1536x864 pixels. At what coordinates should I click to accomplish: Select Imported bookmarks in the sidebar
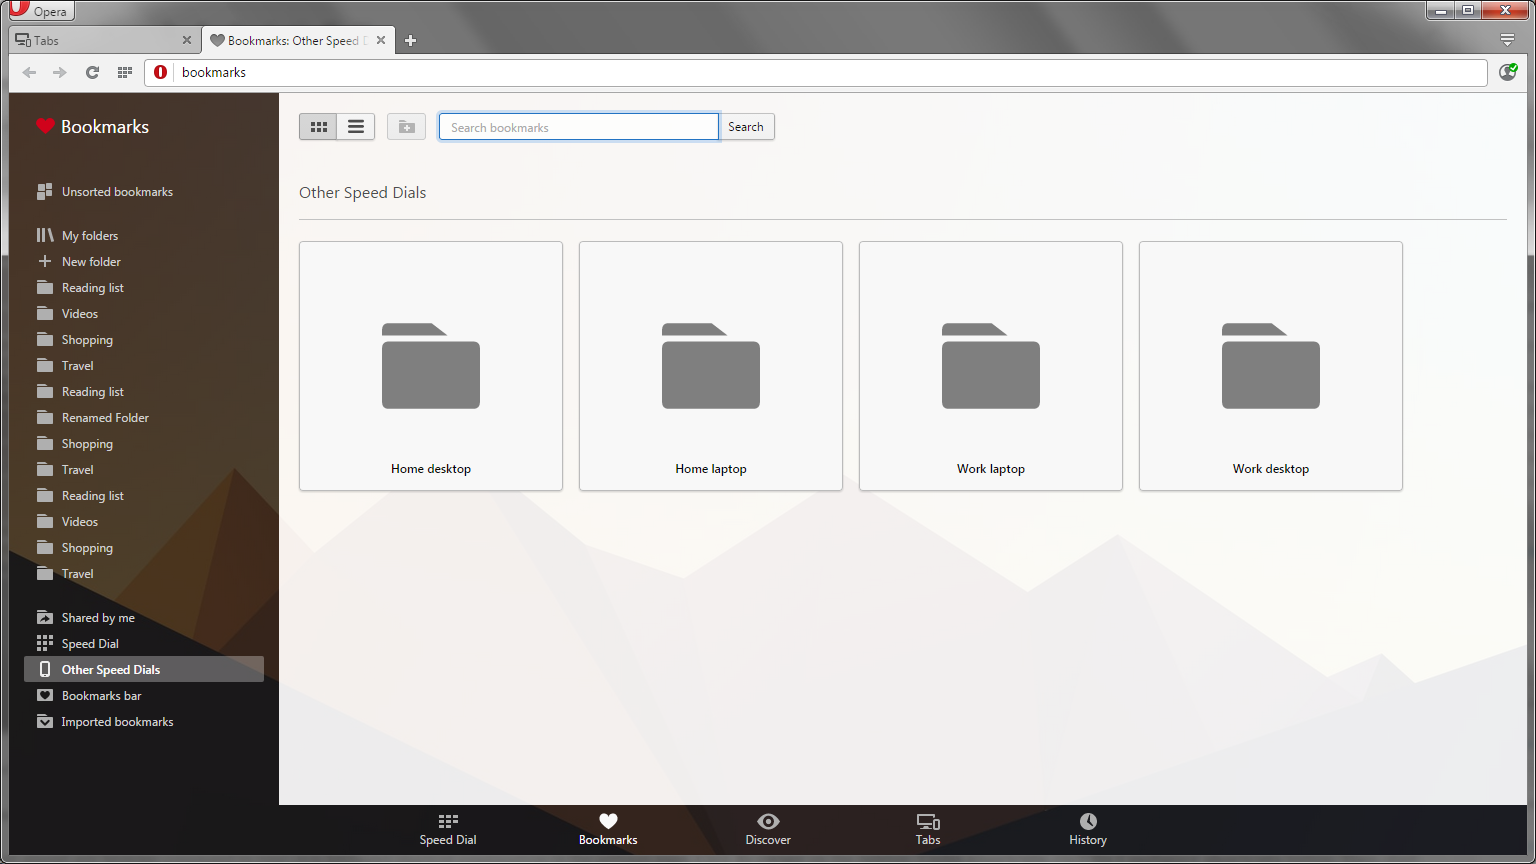(117, 721)
